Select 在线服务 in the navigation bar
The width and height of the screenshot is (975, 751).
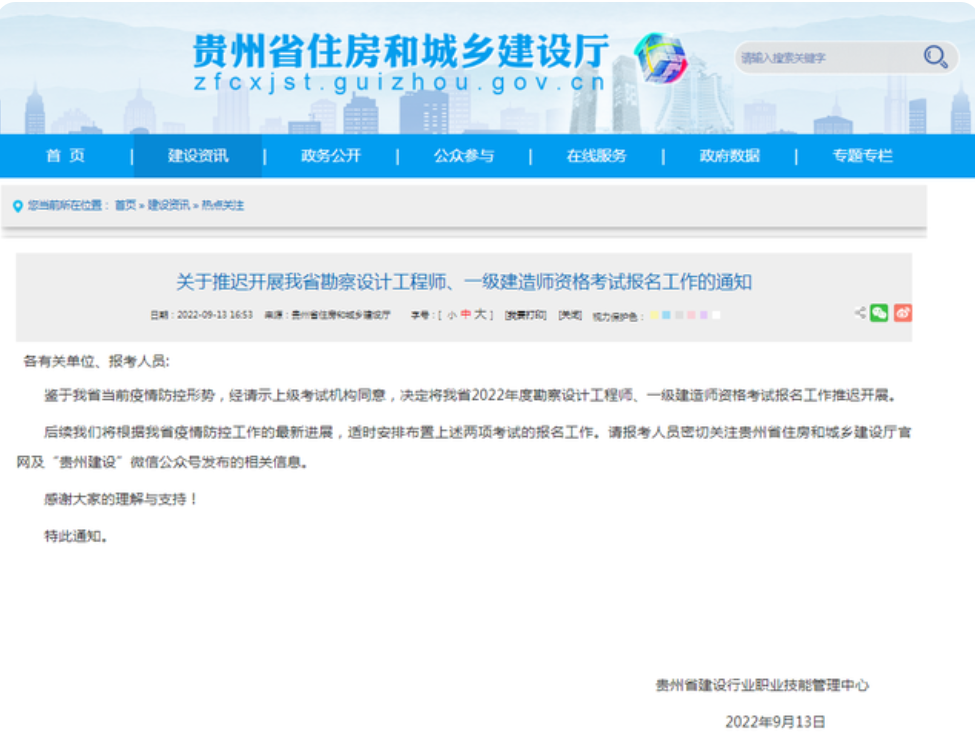pos(596,155)
